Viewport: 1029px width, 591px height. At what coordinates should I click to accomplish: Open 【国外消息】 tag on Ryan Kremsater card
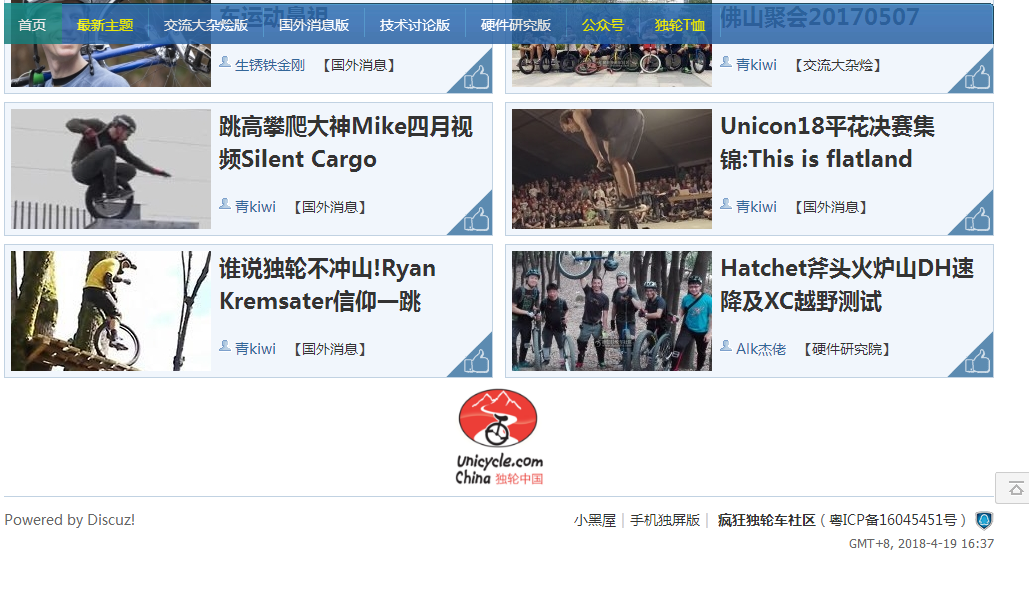point(329,349)
